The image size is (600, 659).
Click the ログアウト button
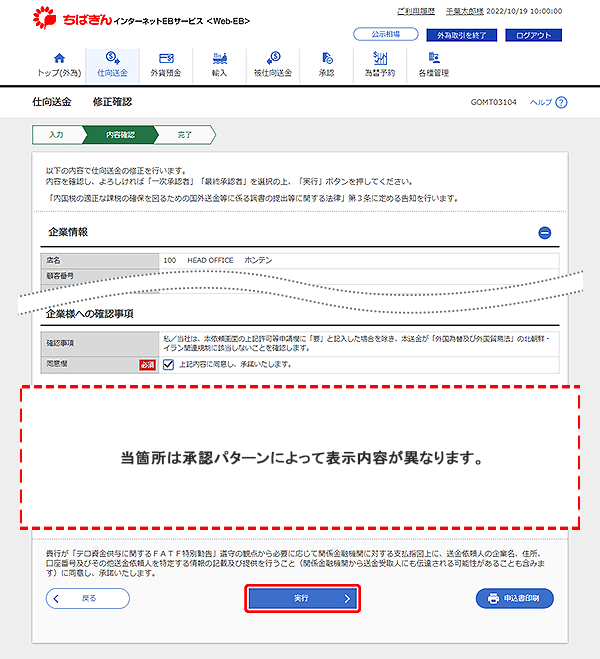(x=533, y=35)
